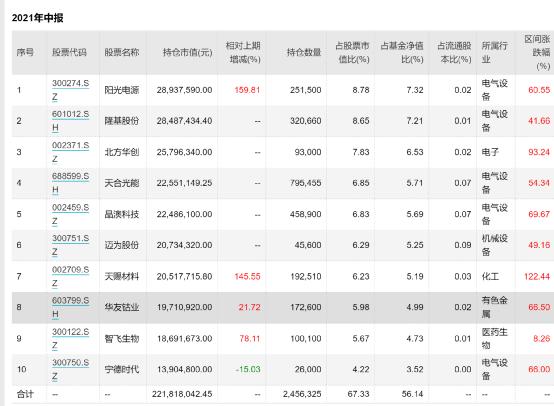Open stock code link 300750.SZ
The image size is (554, 406).
point(70,369)
